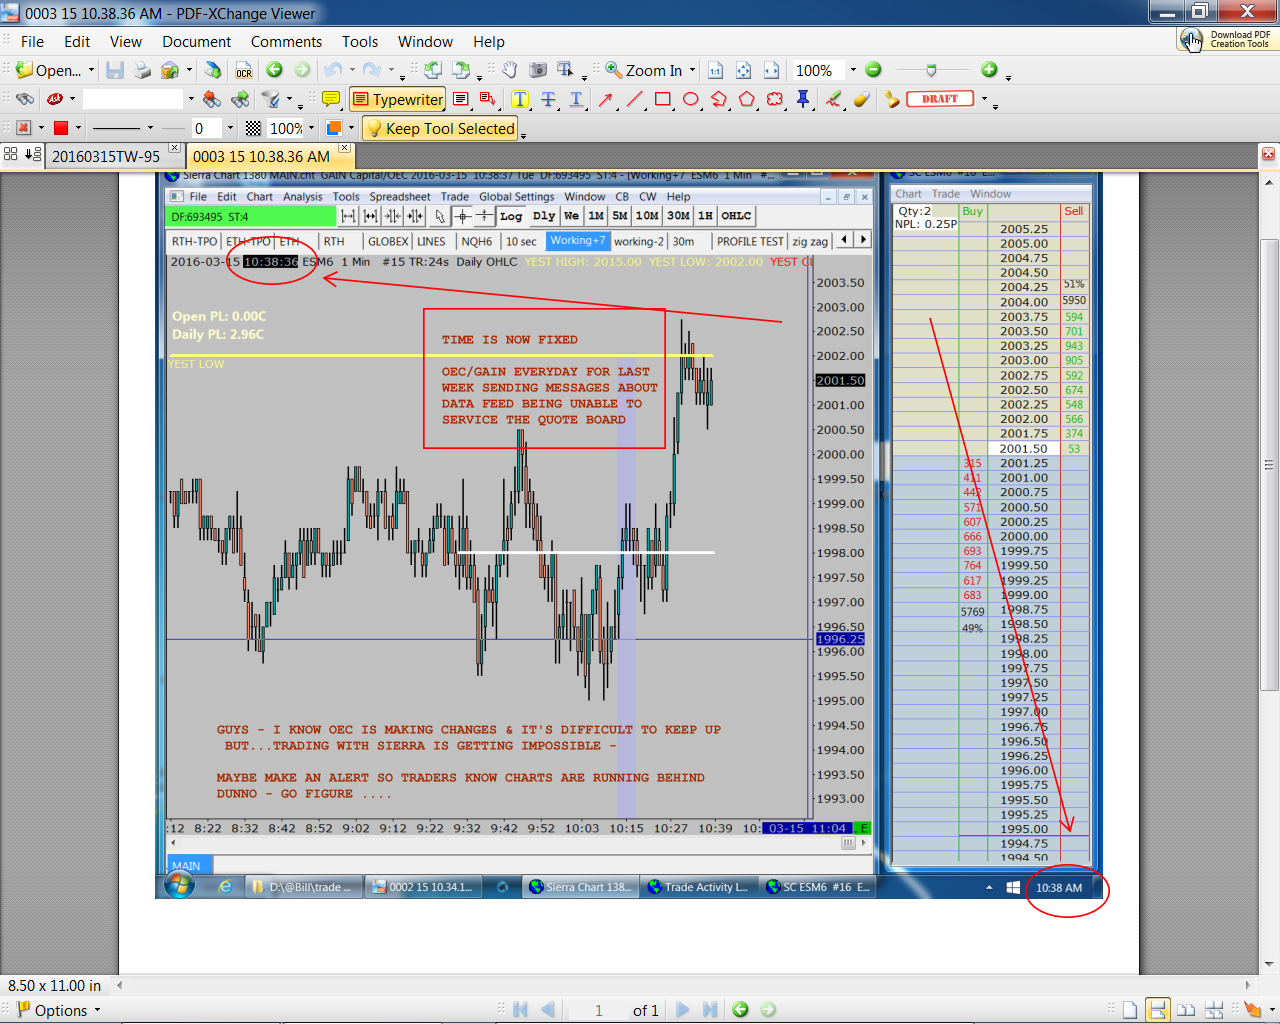Open the Tools menu
This screenshot has width=1280, height=1024.
(x=360, y=42)
